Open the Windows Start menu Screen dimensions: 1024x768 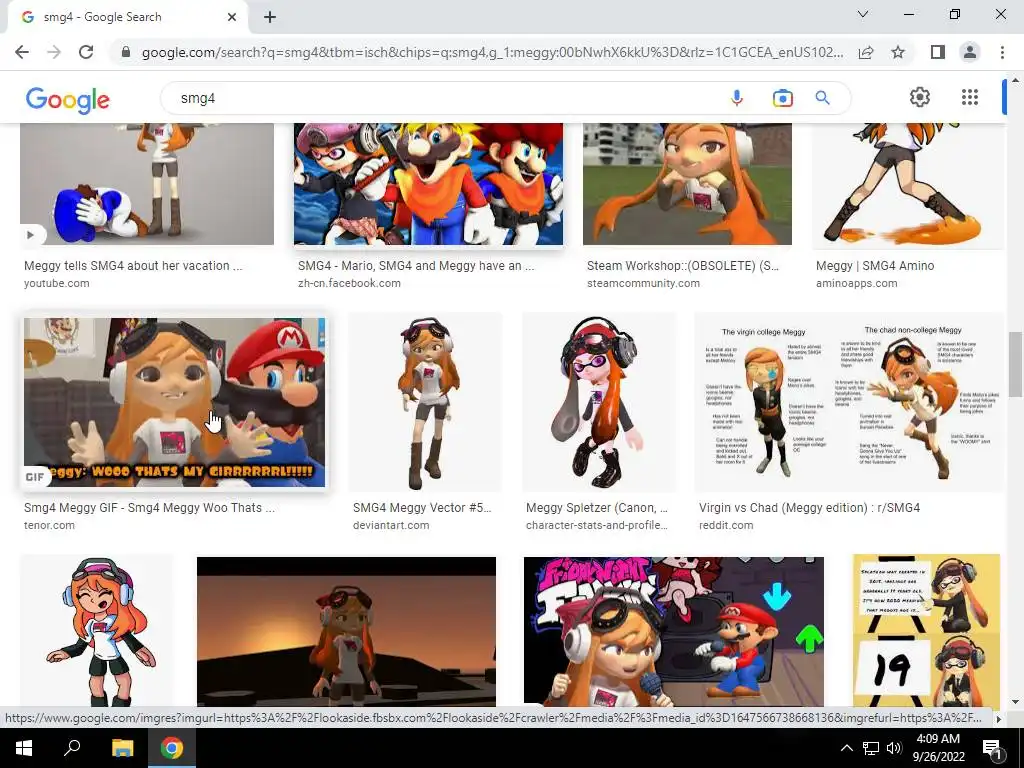click(x=24, y=748)
